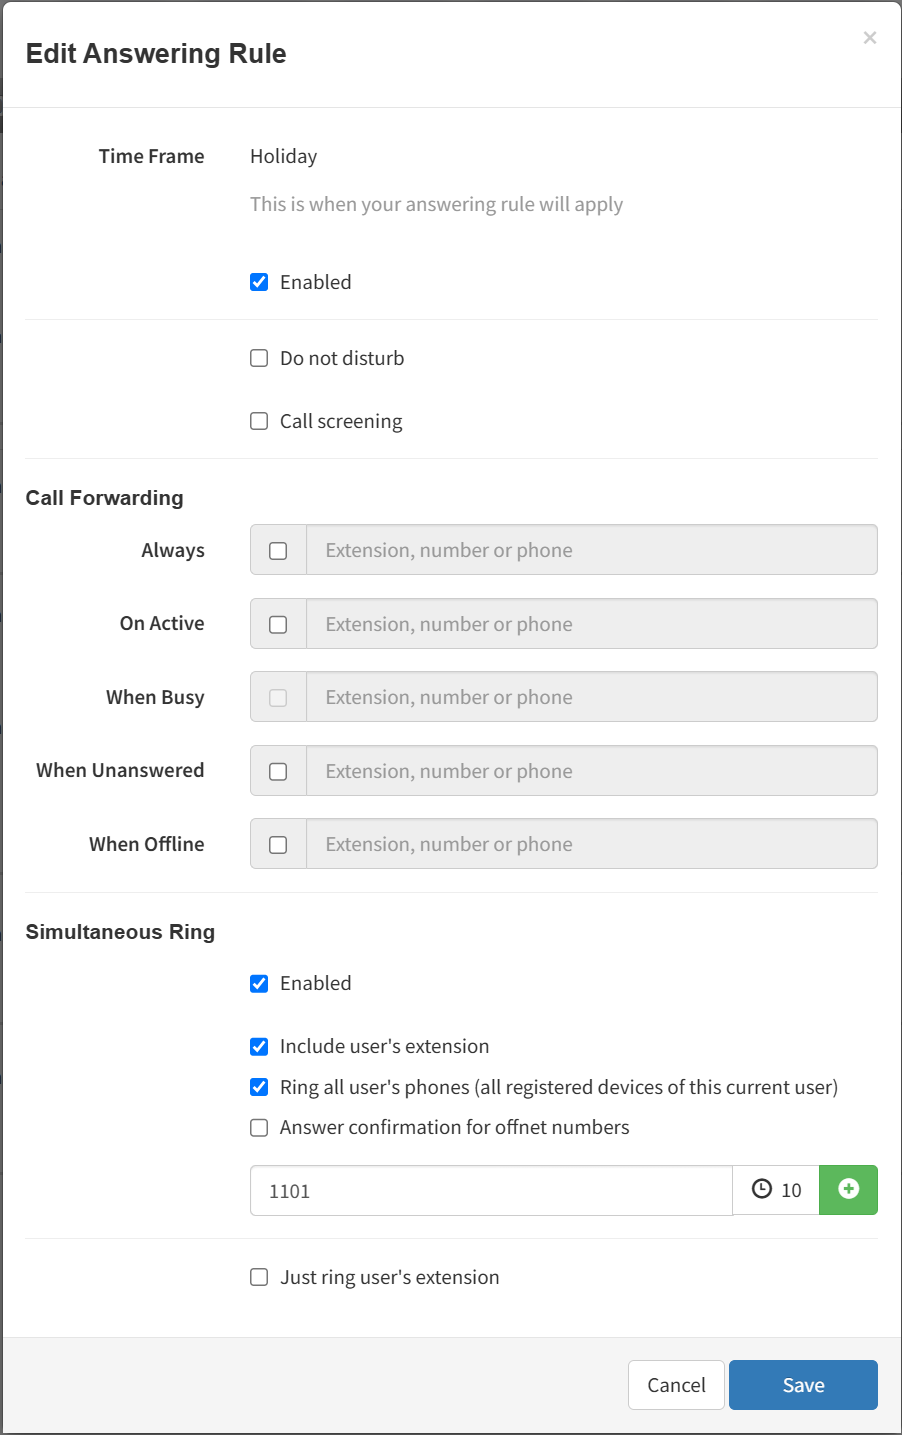The image size is (902, 1435).
Task: Enable When Offline forwarding checkbox
Action: (278, 844)
